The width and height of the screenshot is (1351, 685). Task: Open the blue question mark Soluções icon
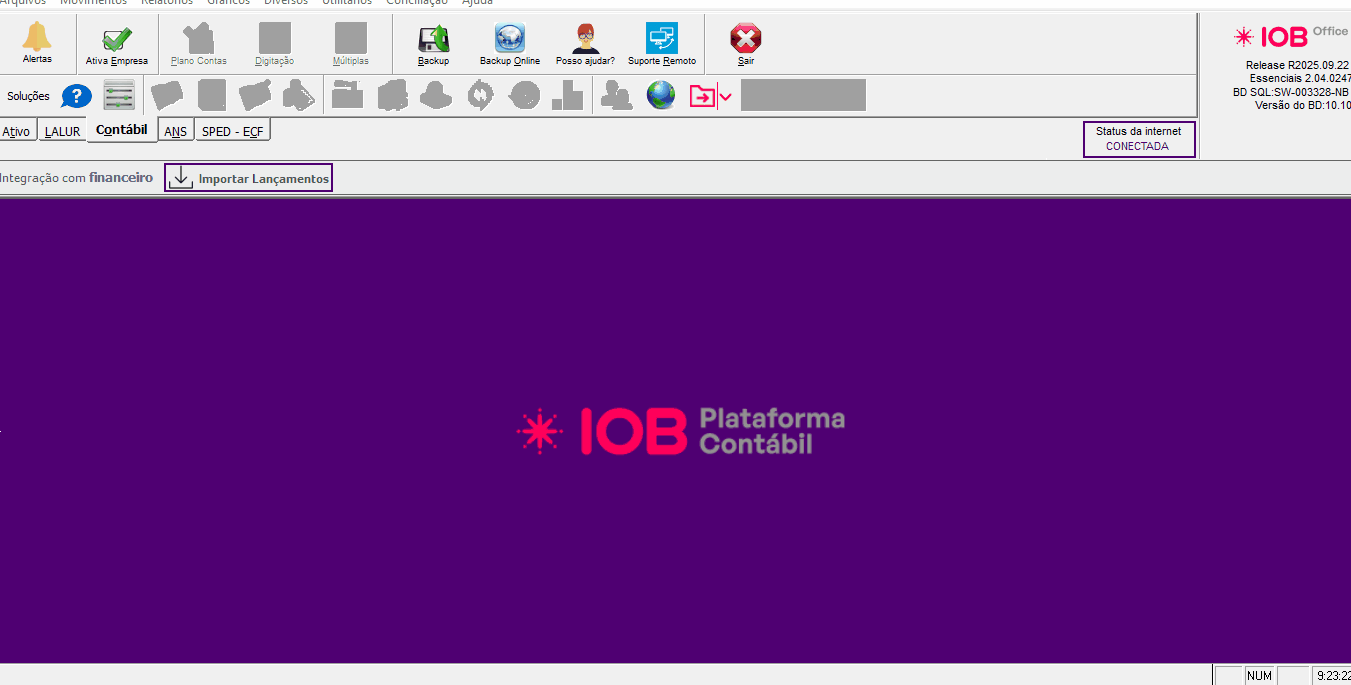point(77,97)
